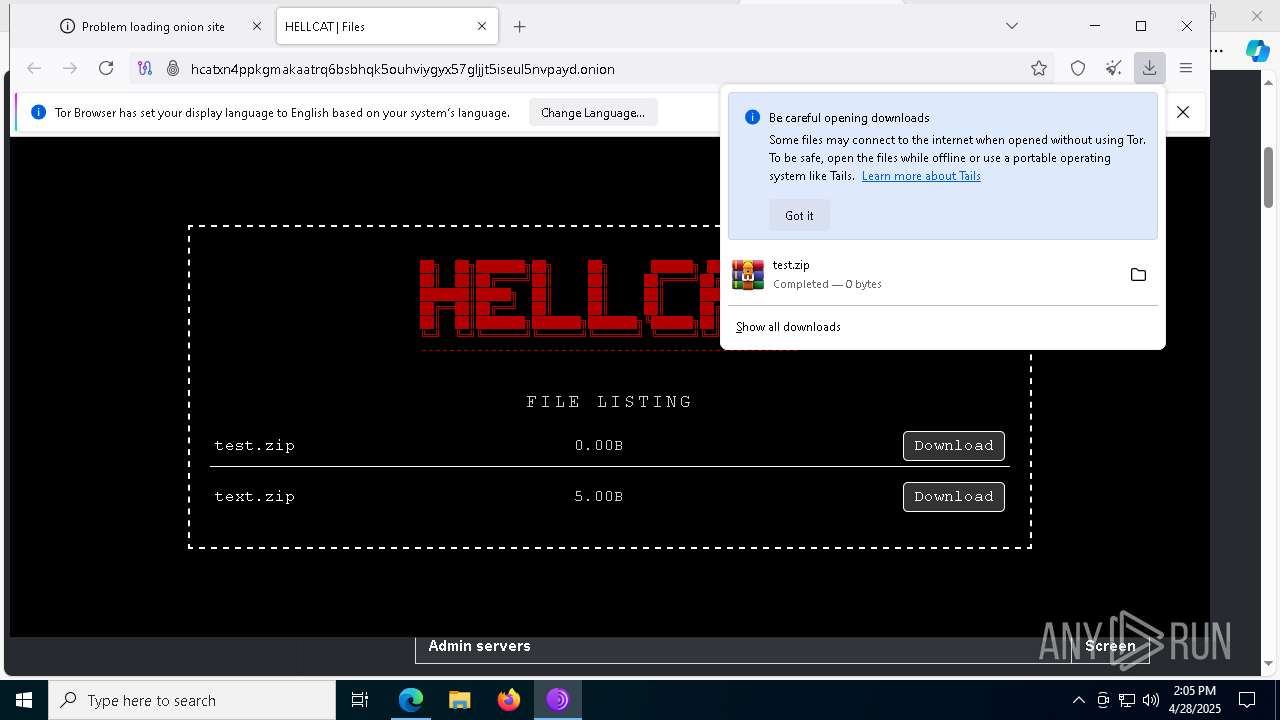This screenshot has width=1280, height=720.
Task: Expand the list all tabs chevron
Action: pyautogui.click(x=1012, y=26)
